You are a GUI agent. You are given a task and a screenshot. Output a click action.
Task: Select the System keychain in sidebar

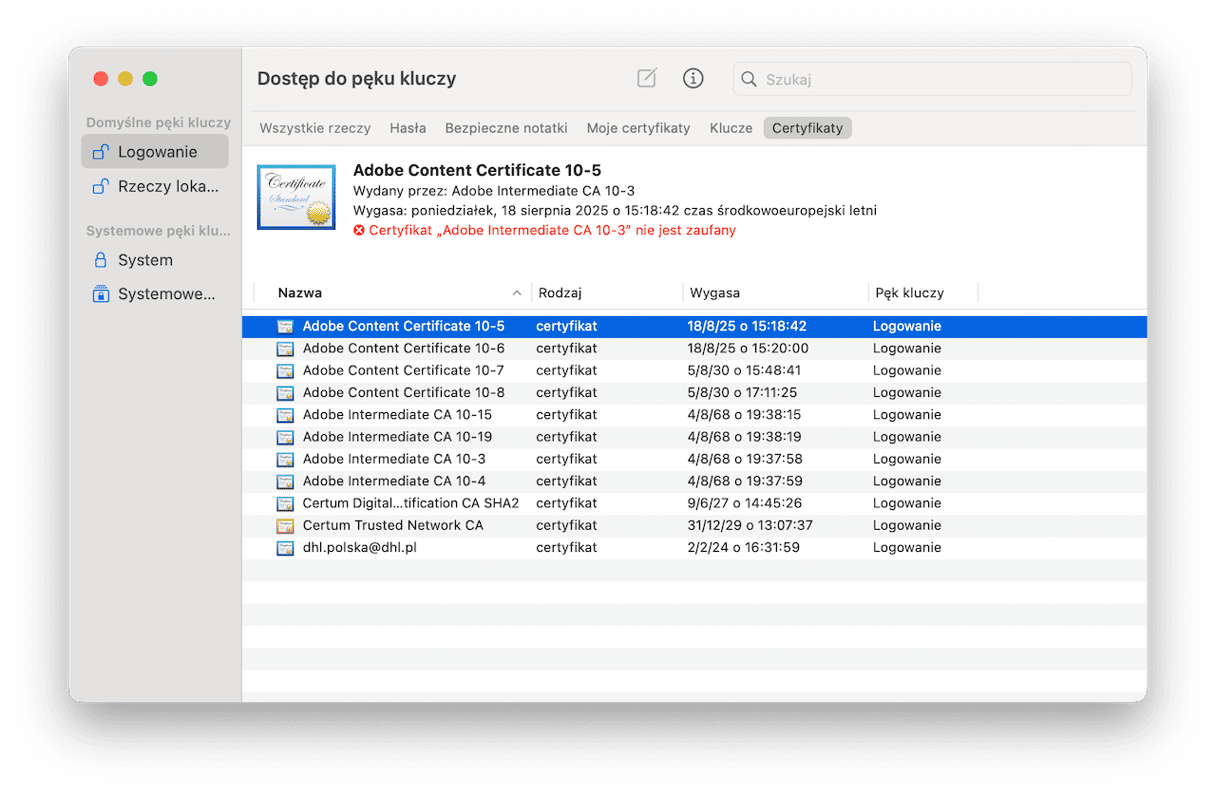pos(155,260)
